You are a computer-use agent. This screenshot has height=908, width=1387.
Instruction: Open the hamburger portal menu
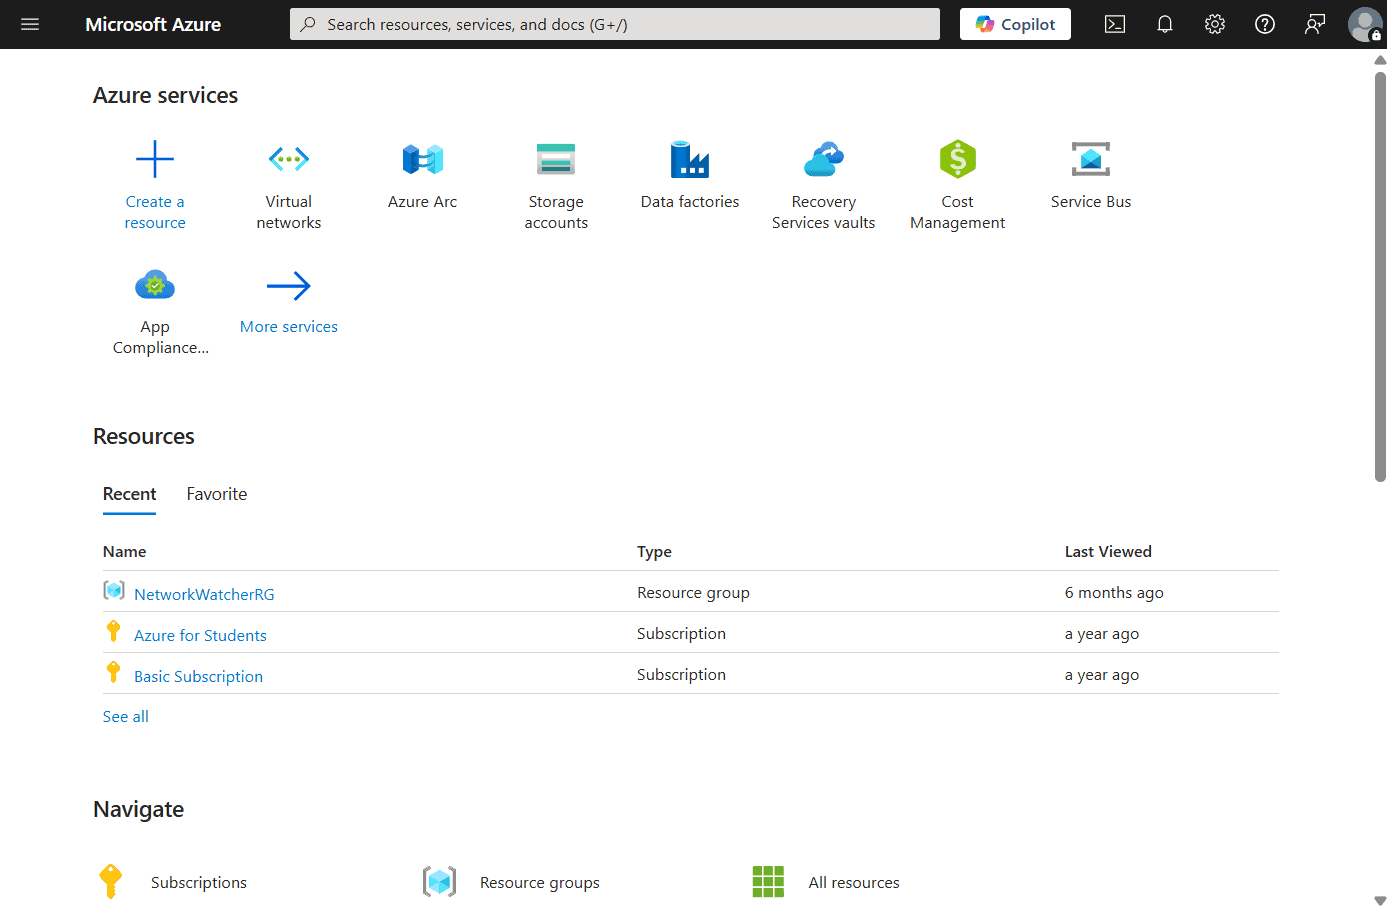[x=30, y=24]
